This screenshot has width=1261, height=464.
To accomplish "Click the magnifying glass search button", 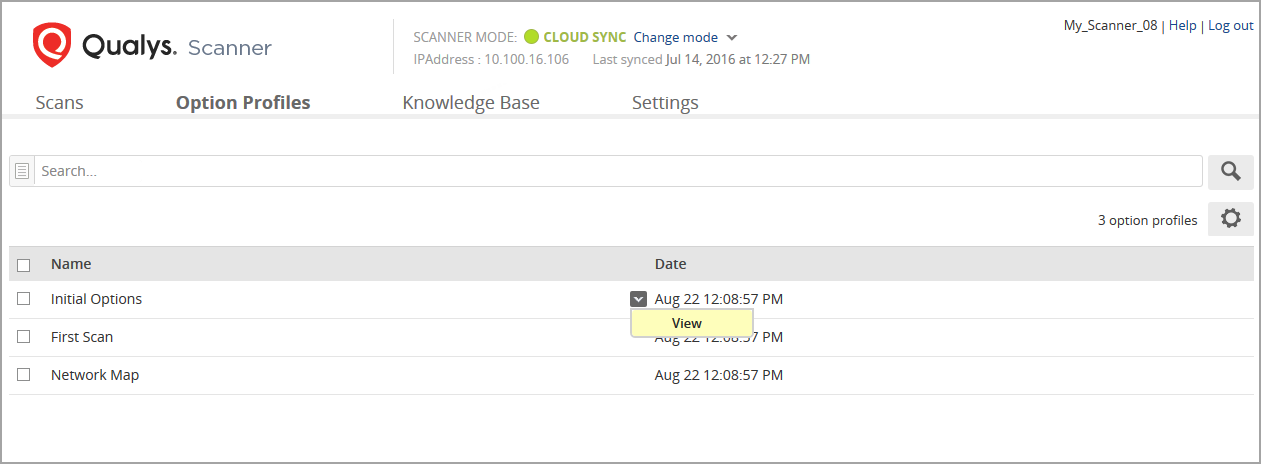I will pos(1230,172).
